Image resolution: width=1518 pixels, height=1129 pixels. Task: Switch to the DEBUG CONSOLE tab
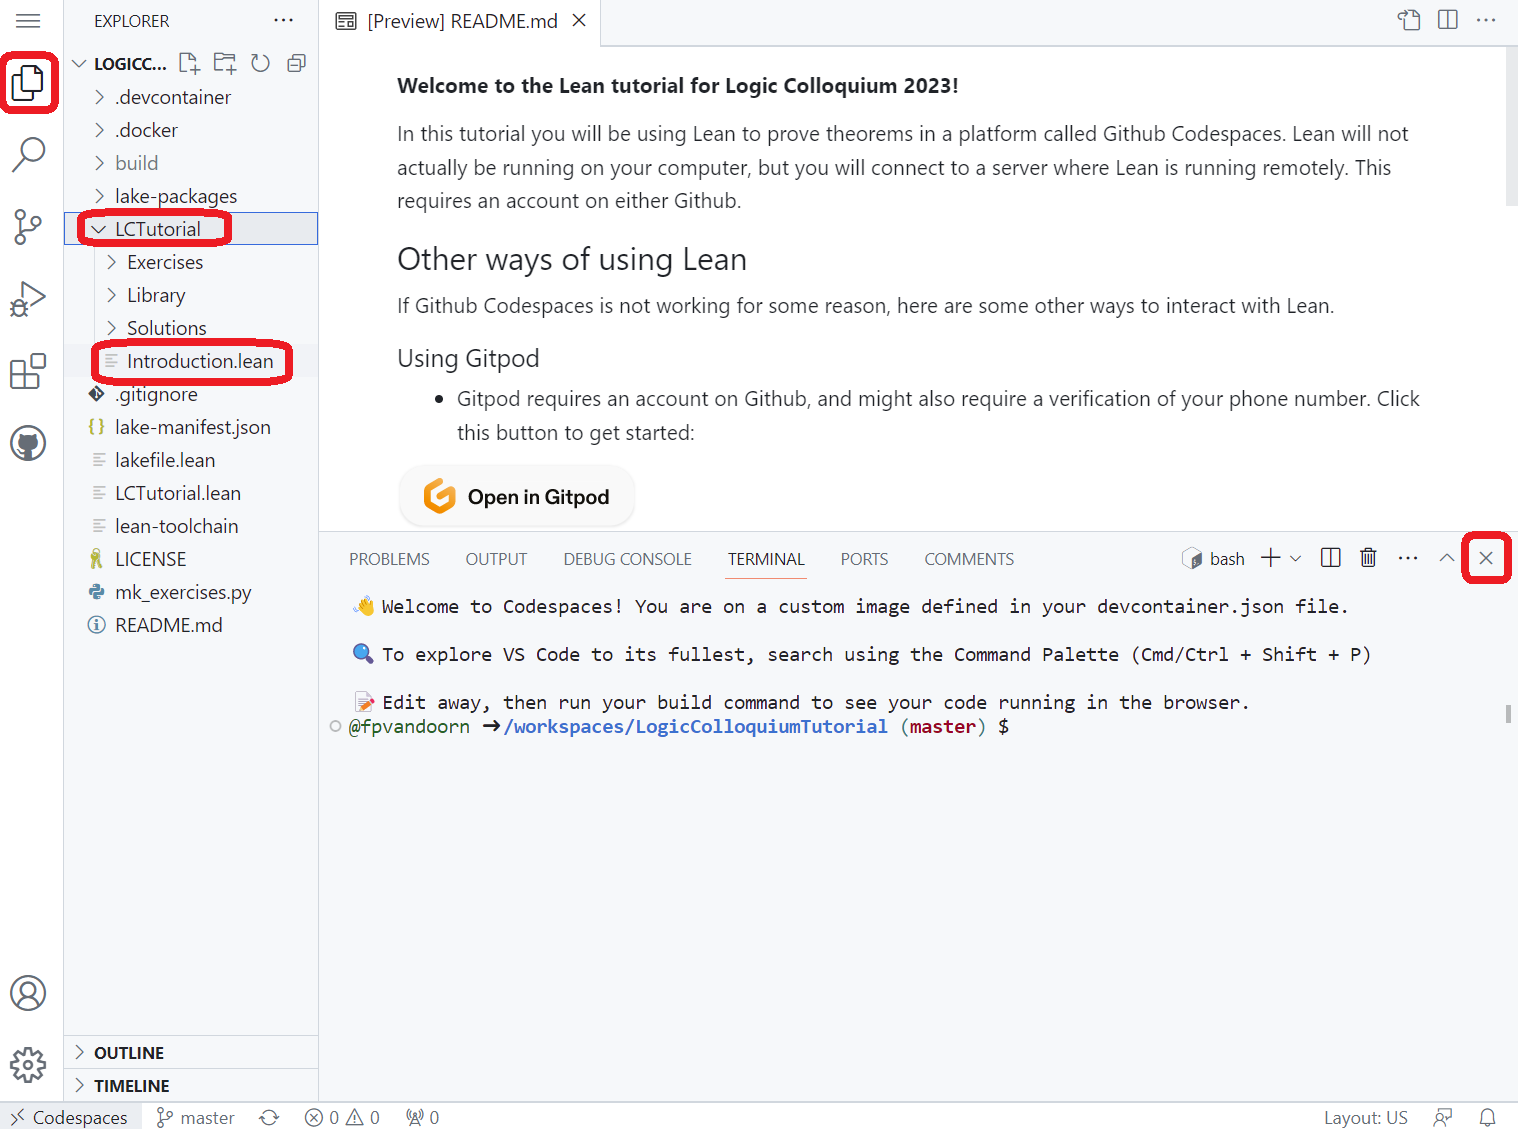point(627,559)
